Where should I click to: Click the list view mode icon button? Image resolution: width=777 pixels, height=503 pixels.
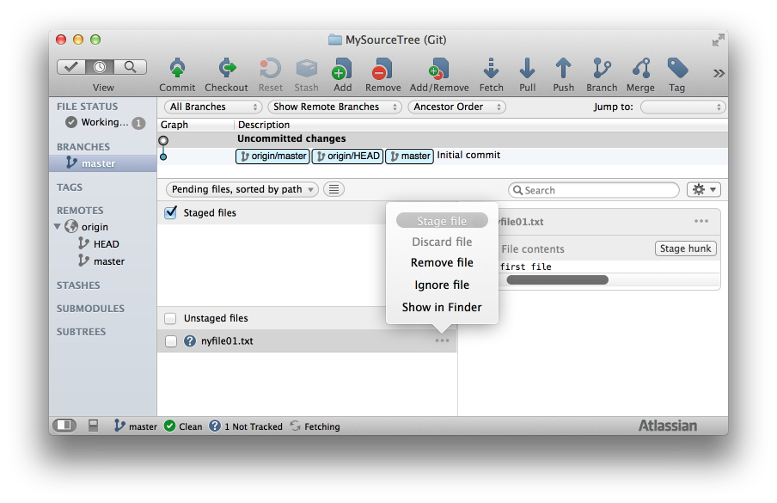(334, 189)
